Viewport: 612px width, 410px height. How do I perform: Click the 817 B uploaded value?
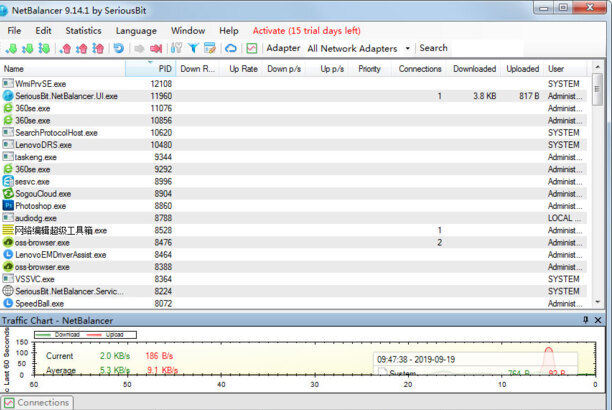[x=529, y=96]
